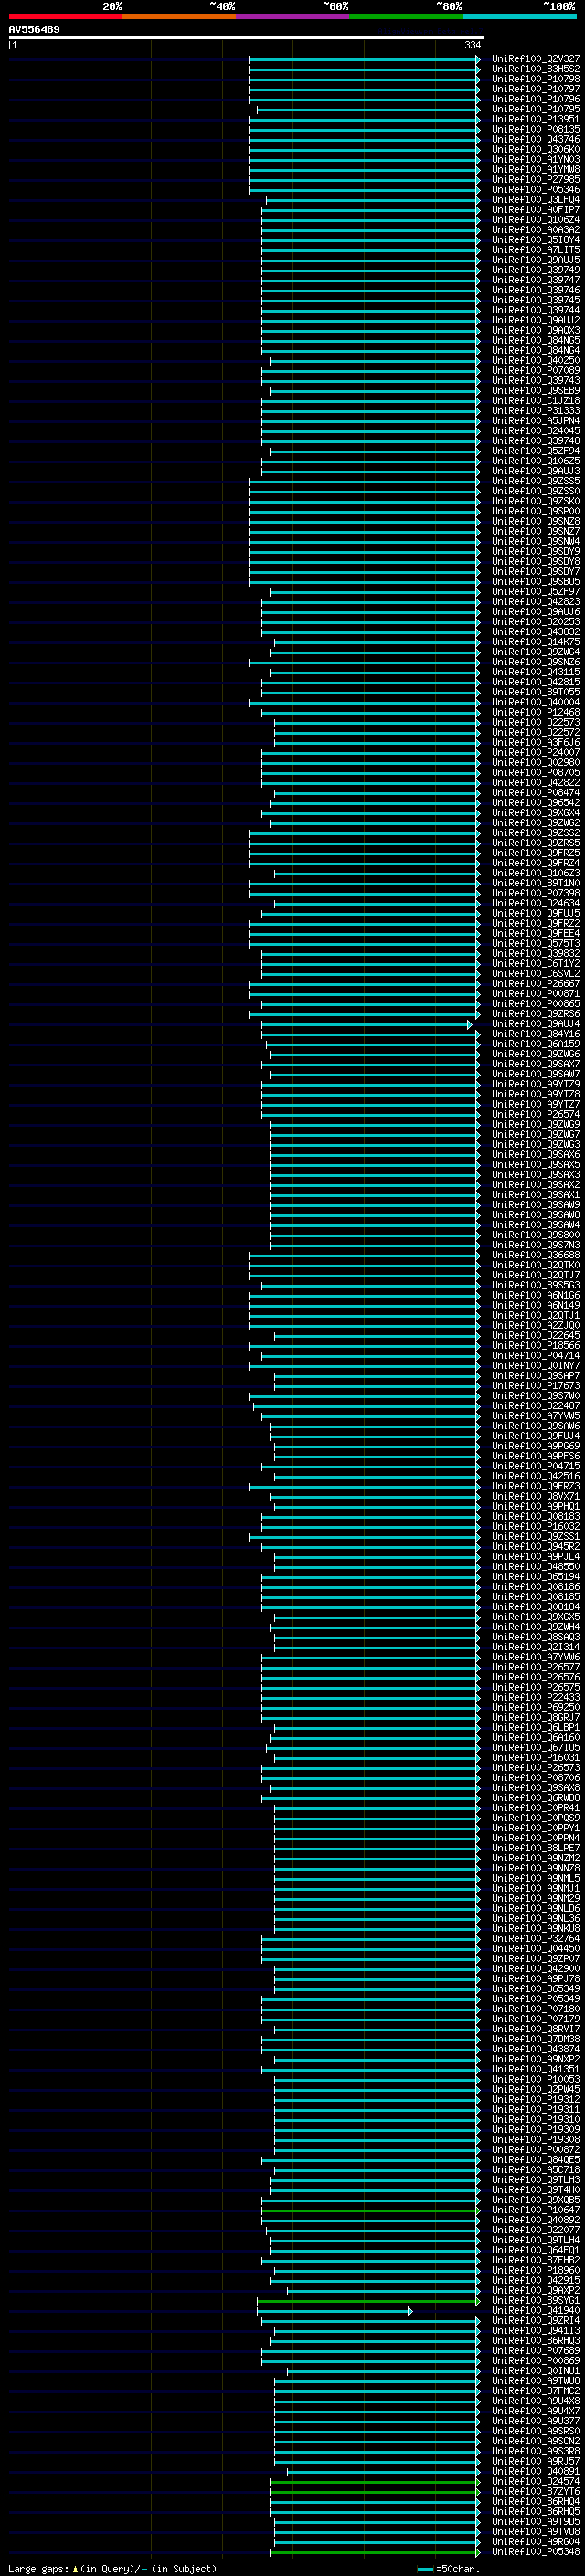This screenshot has height=2576, width=585.
Task: Click the shortened alignment bar of UniRef100_Q9AUJ4
Action: tap(366, 1024)
